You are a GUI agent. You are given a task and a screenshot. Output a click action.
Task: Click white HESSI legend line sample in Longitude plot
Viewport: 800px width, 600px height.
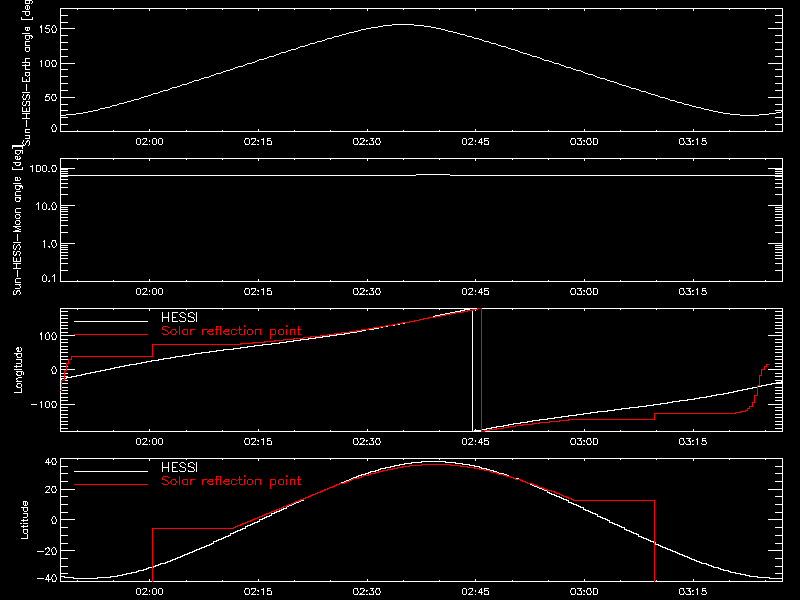pos(111,321)
